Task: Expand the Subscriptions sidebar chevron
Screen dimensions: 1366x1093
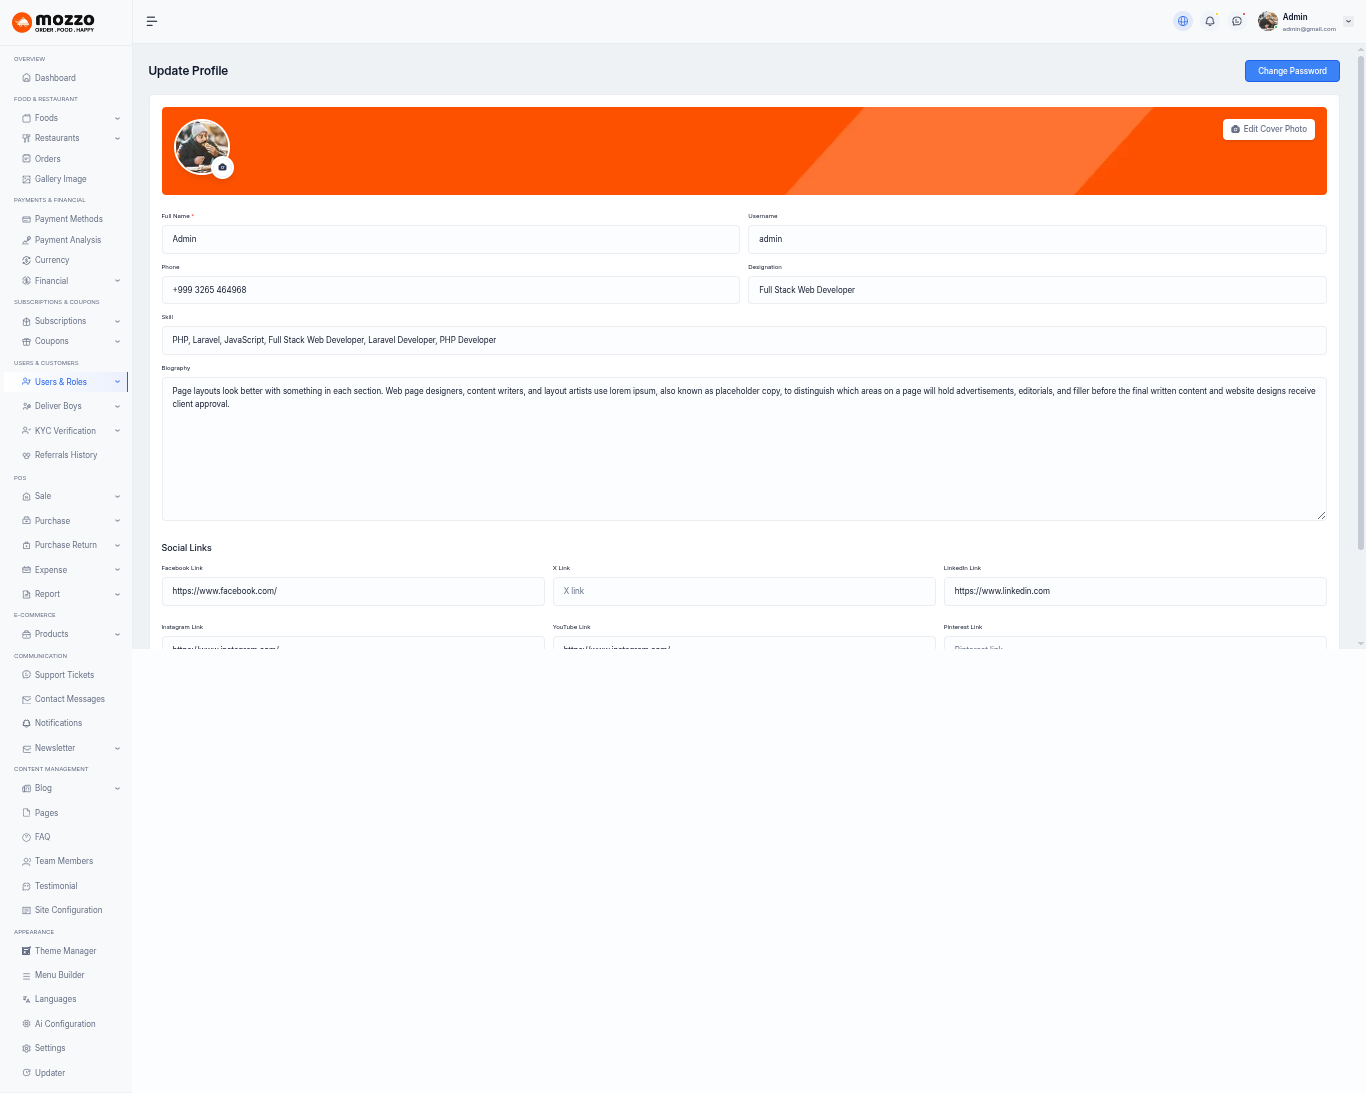Action: [x=117, y=321]
